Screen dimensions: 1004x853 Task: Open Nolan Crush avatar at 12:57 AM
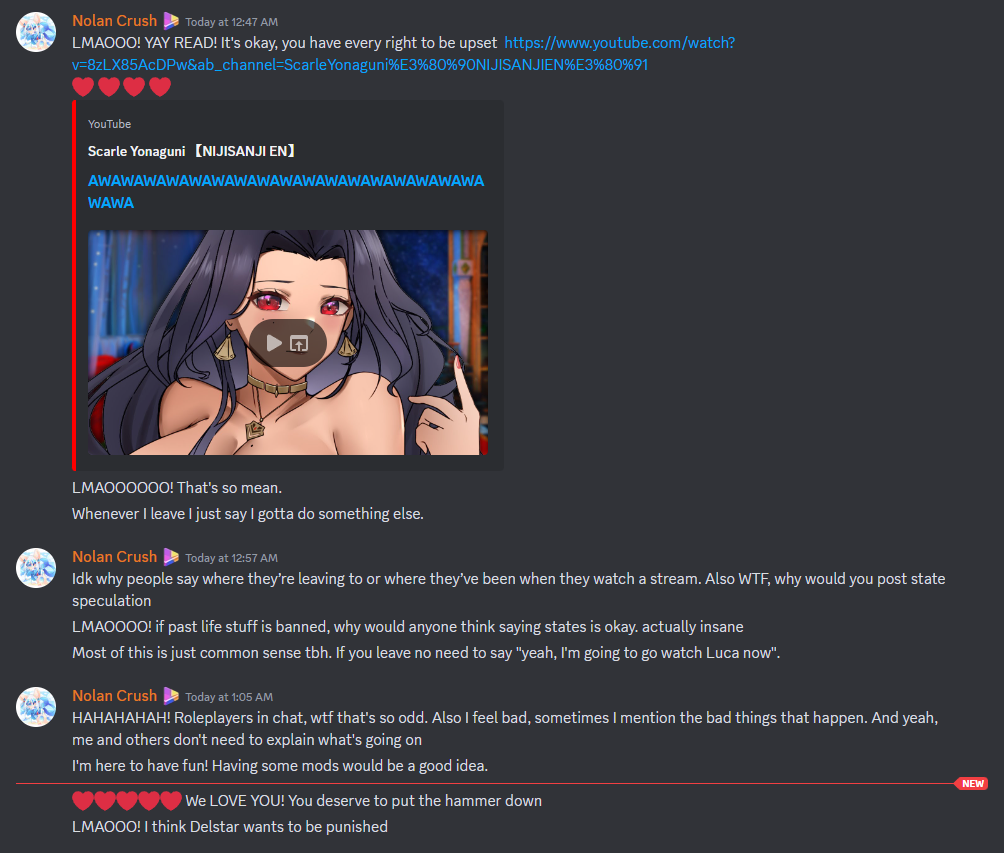[36, 567]
